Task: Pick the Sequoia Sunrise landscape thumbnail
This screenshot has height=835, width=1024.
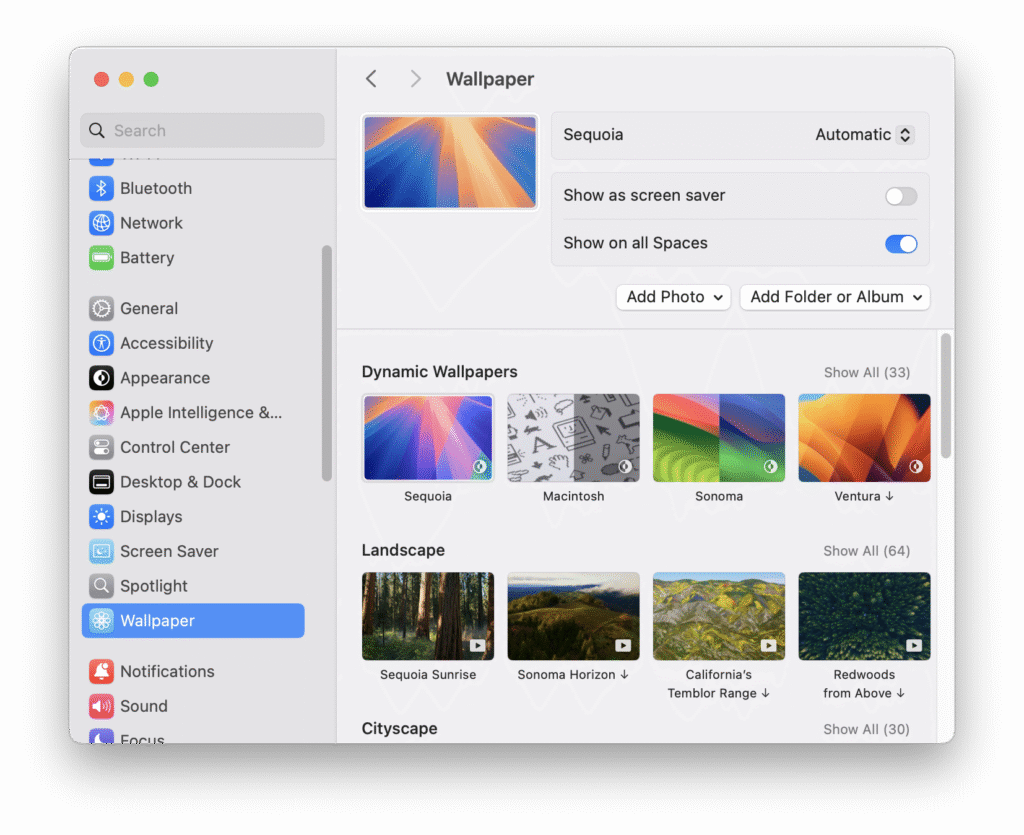Action: 428,616
